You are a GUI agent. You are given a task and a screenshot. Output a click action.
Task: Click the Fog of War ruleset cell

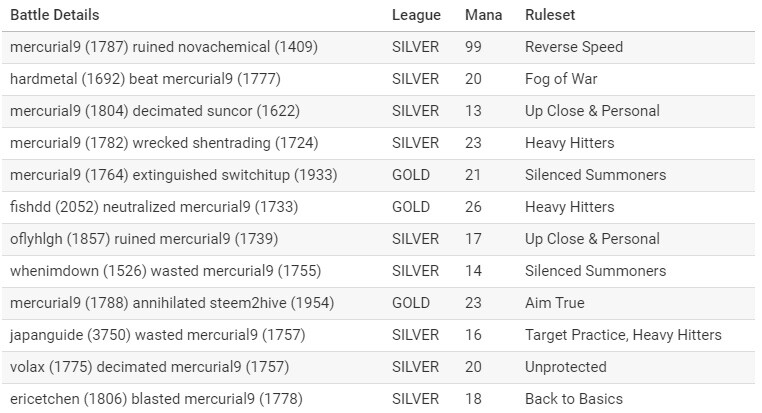pos(561,79)
